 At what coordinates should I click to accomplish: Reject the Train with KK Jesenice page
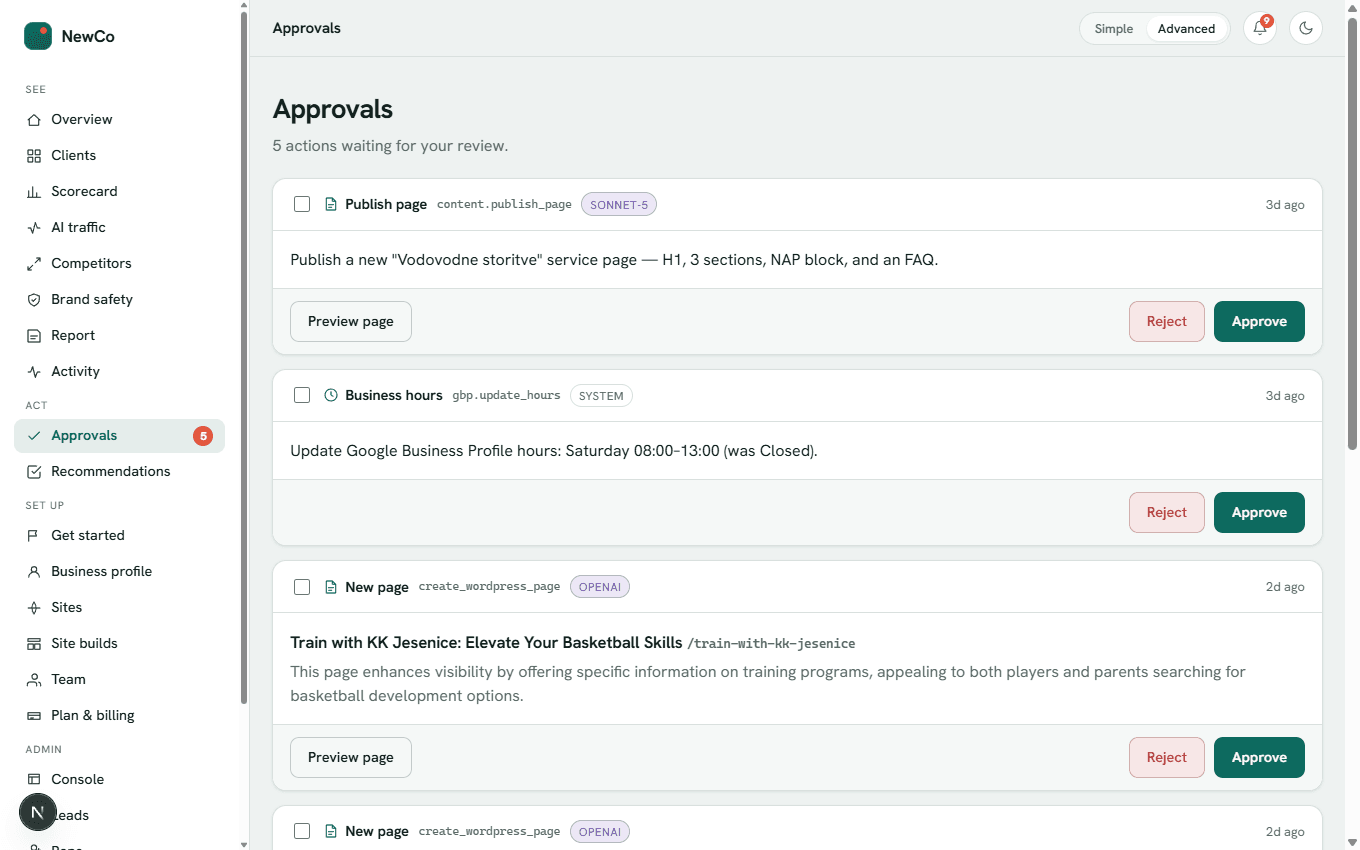coord(1166,757)
